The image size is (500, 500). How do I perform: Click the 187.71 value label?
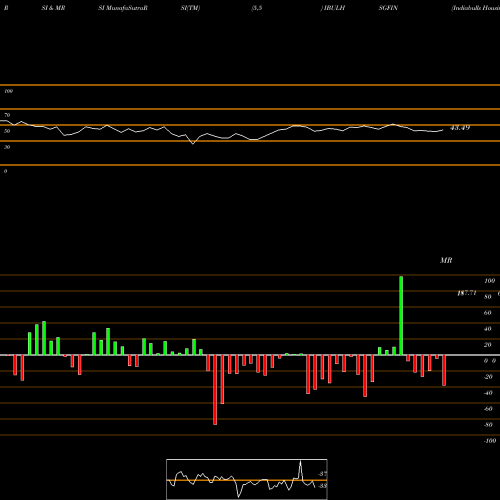467,293
